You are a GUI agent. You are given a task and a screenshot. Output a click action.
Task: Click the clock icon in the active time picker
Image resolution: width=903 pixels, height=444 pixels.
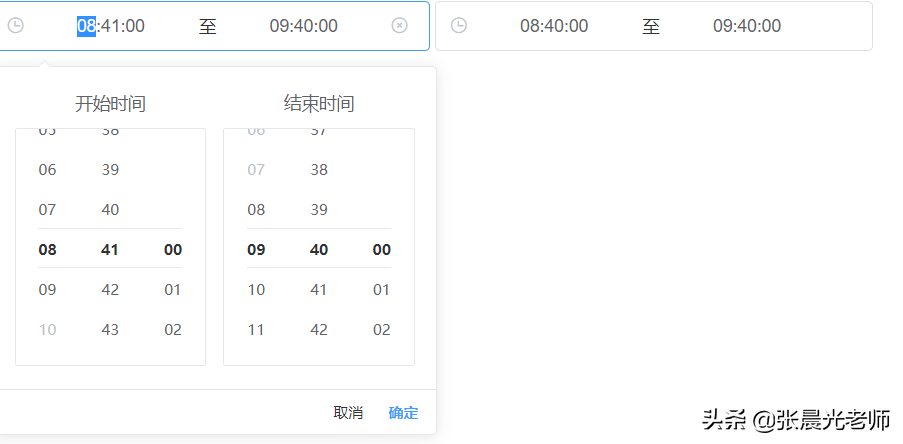click(15, 26)
